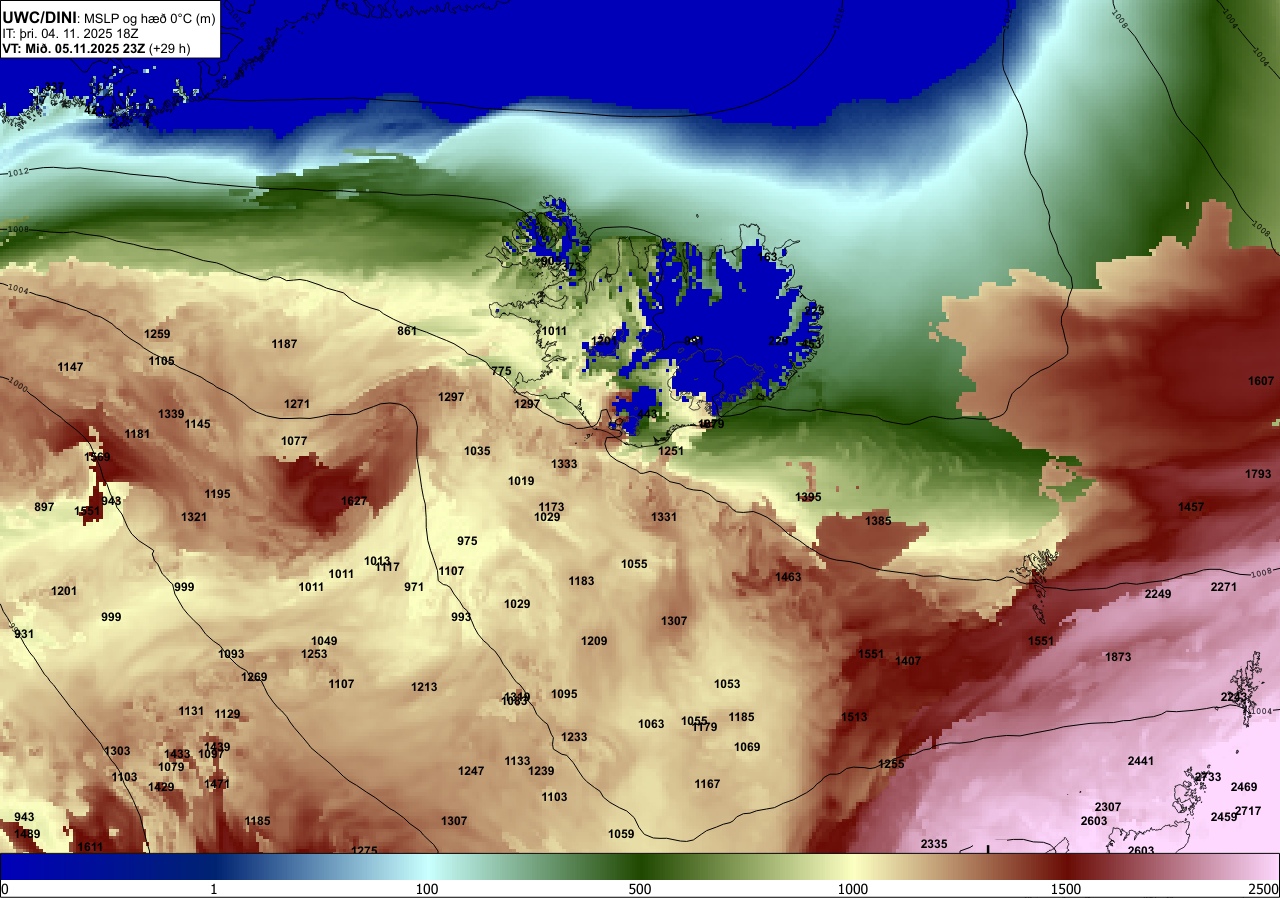Click the 1213 value

(424, 687)
